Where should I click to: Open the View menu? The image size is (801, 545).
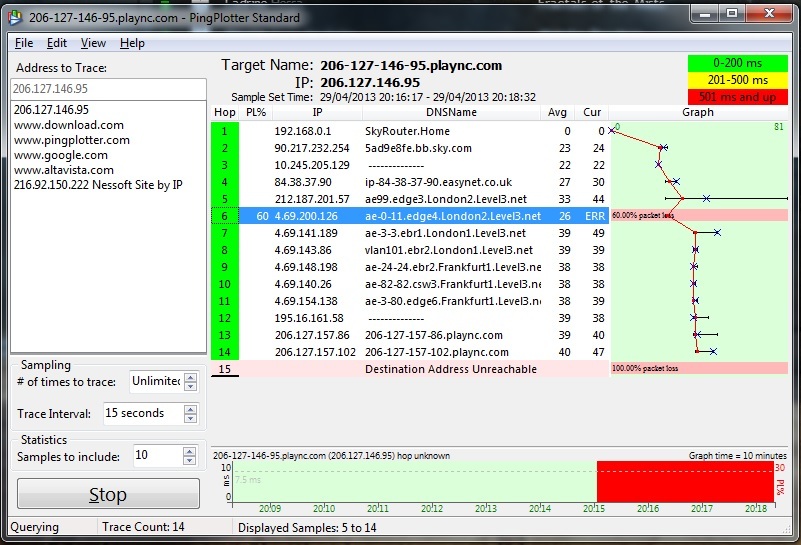[93, 43]
